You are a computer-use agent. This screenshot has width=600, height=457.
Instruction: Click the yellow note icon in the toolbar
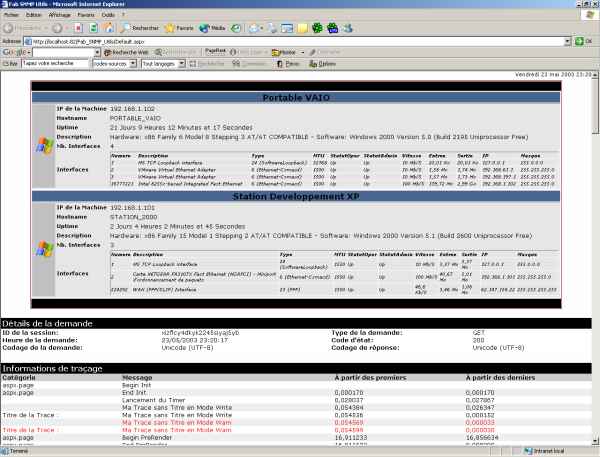coord(302,28)
